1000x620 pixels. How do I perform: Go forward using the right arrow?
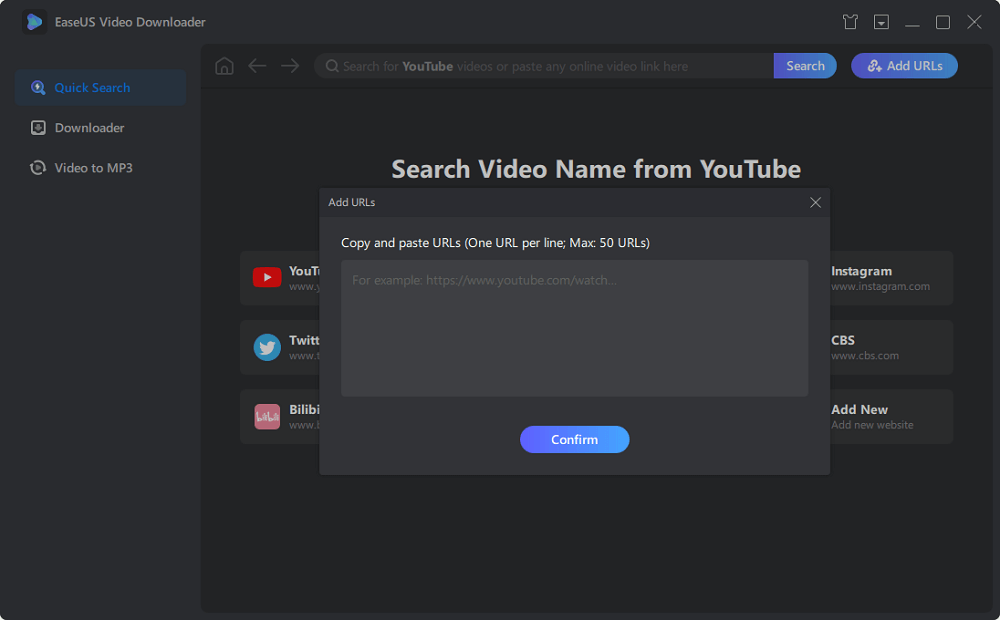pyautogui.click(x=290, y=66)
